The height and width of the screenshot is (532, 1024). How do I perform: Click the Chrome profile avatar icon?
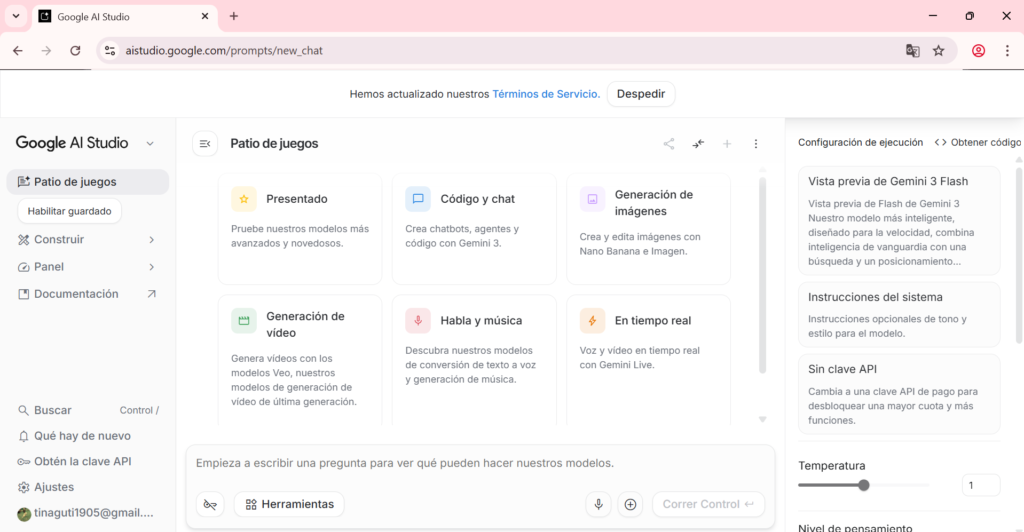tap(978, 51)
